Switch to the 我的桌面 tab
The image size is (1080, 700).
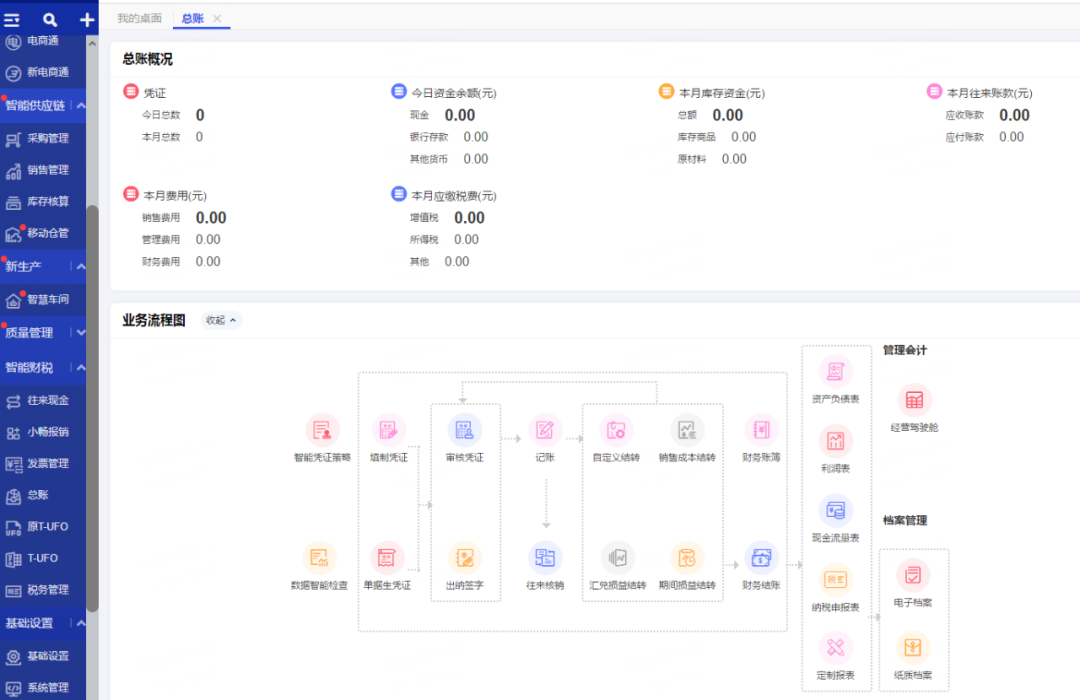click(x=139, y=18)
